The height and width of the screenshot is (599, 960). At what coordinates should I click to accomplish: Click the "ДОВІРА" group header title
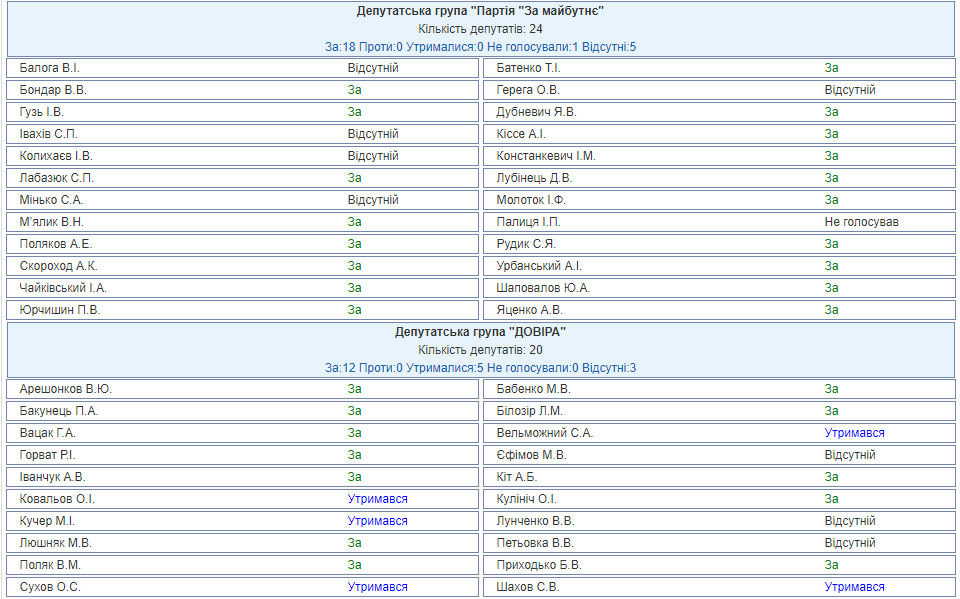click(480, 331)
